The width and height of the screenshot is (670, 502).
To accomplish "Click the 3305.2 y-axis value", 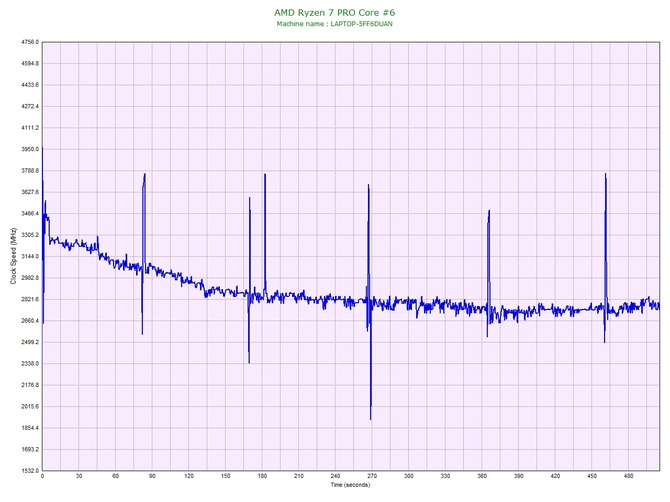I will [30, 235].
